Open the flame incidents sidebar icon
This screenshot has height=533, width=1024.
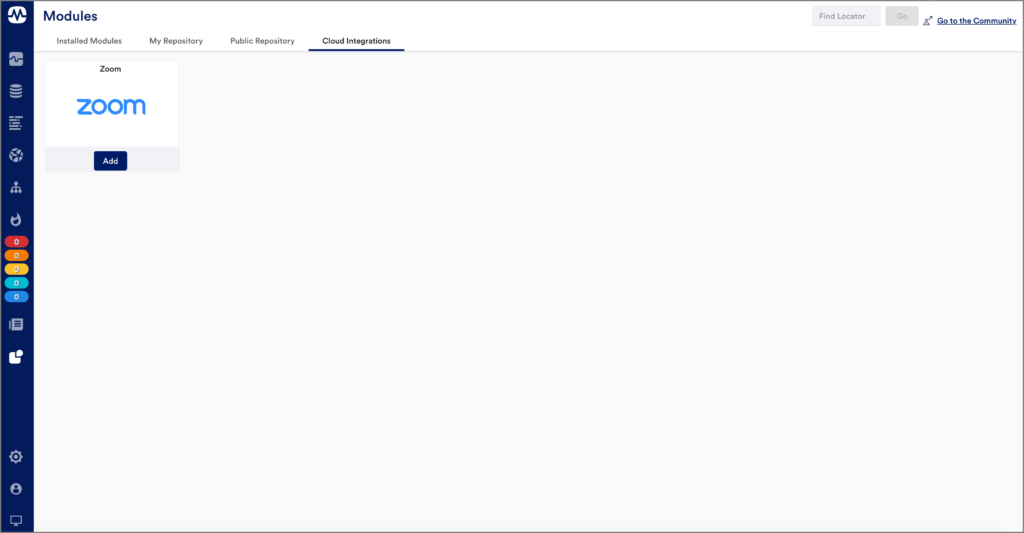(16, 219)
